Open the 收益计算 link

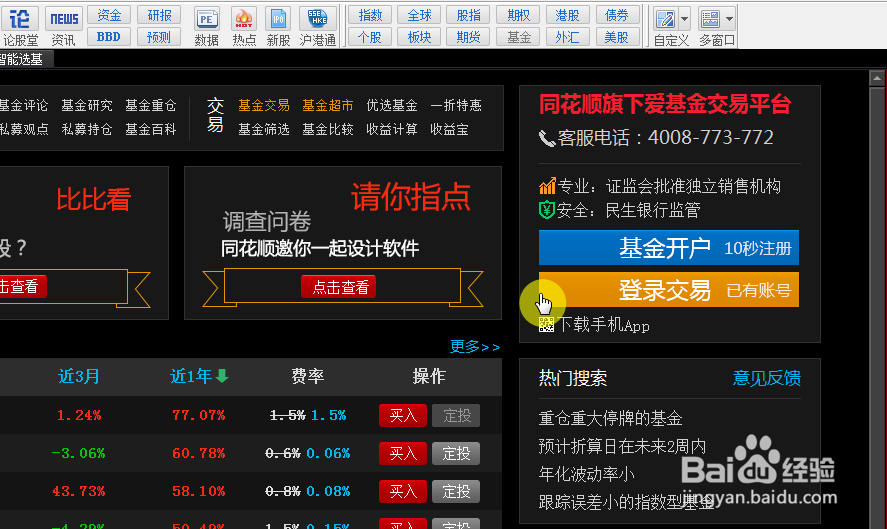pyautogui.click(x=391, y=129)
